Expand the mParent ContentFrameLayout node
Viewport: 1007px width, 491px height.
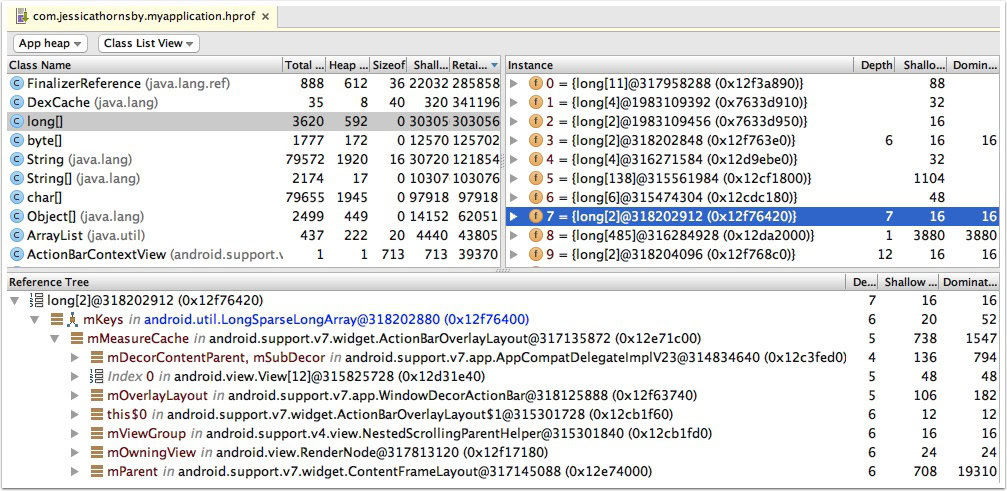pyautogui.click(x=76, y=472)
